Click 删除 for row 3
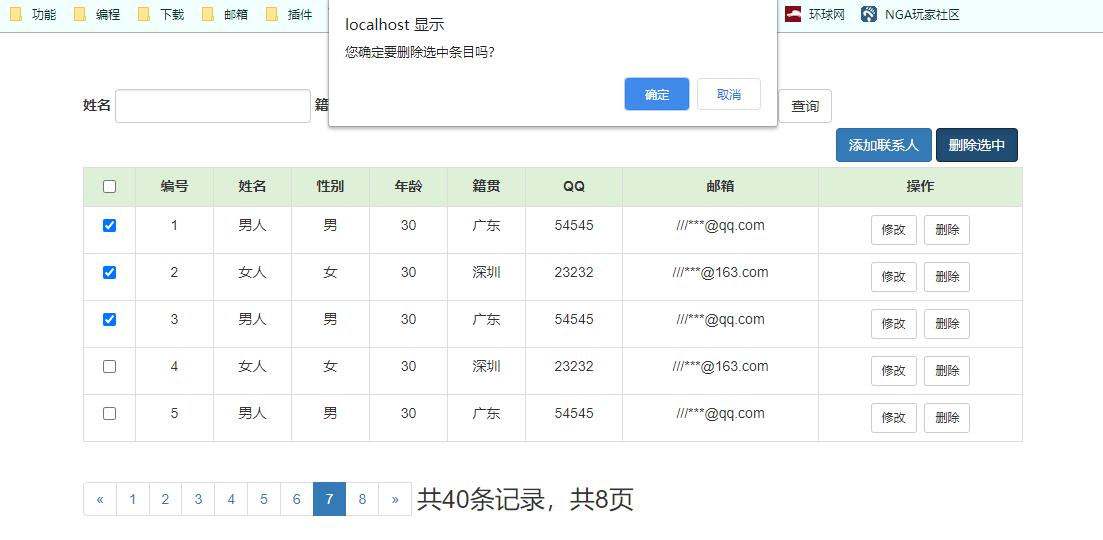Screen dimensions: 1103x540 coord(947,323)
